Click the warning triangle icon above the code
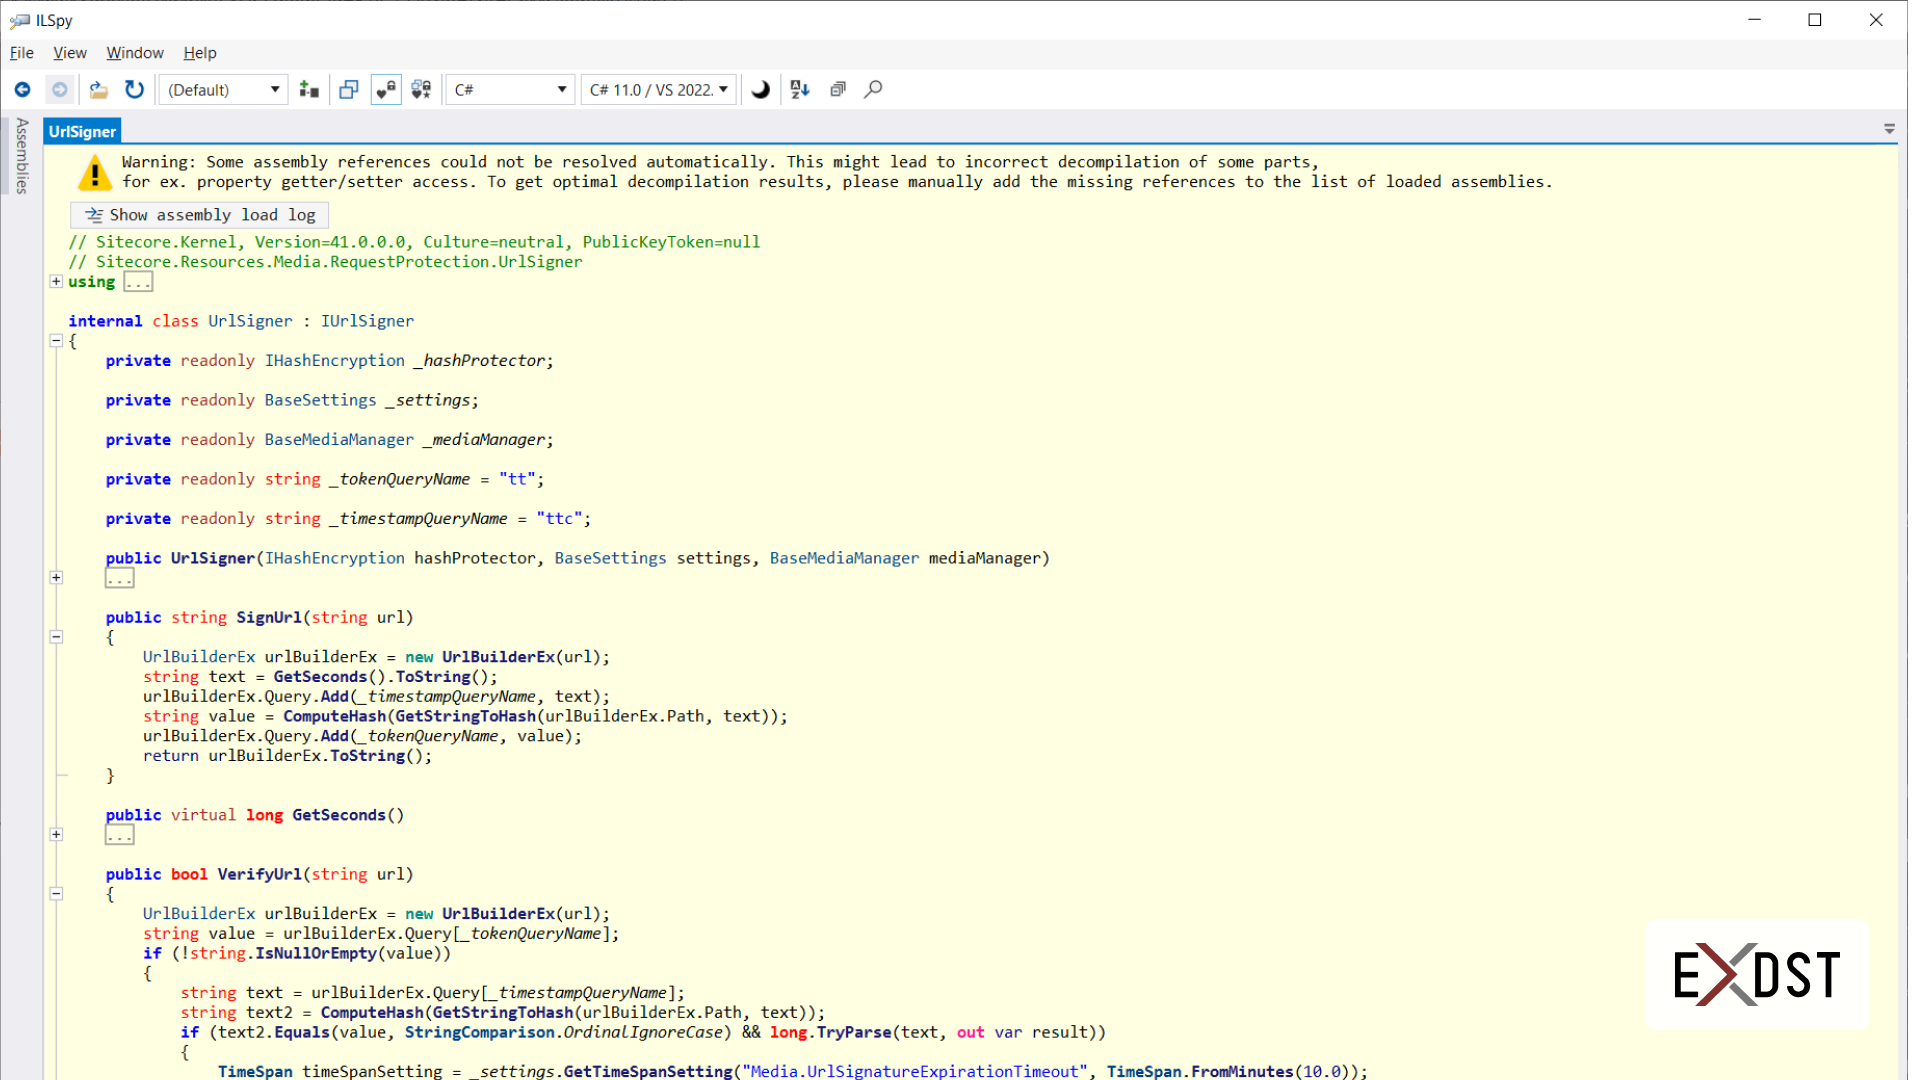This screenshot has width=1920, height=1080. tap(93, 172)
